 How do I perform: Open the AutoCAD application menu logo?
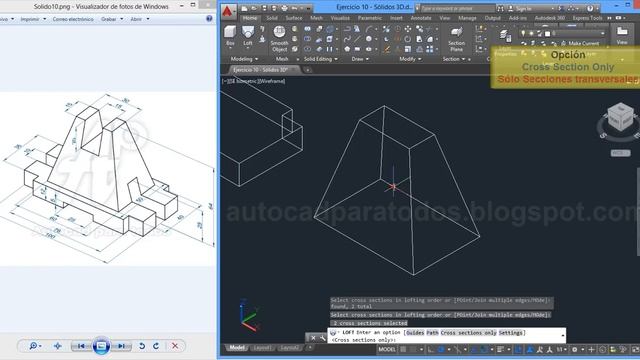click(x=228, y=11)
